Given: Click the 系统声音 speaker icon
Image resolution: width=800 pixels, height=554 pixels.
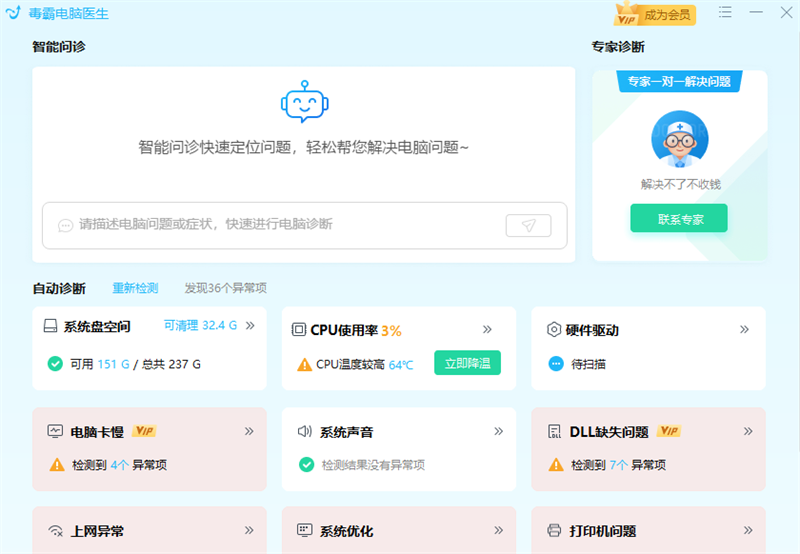Looking at the screenshot, I should pos(305,432).
